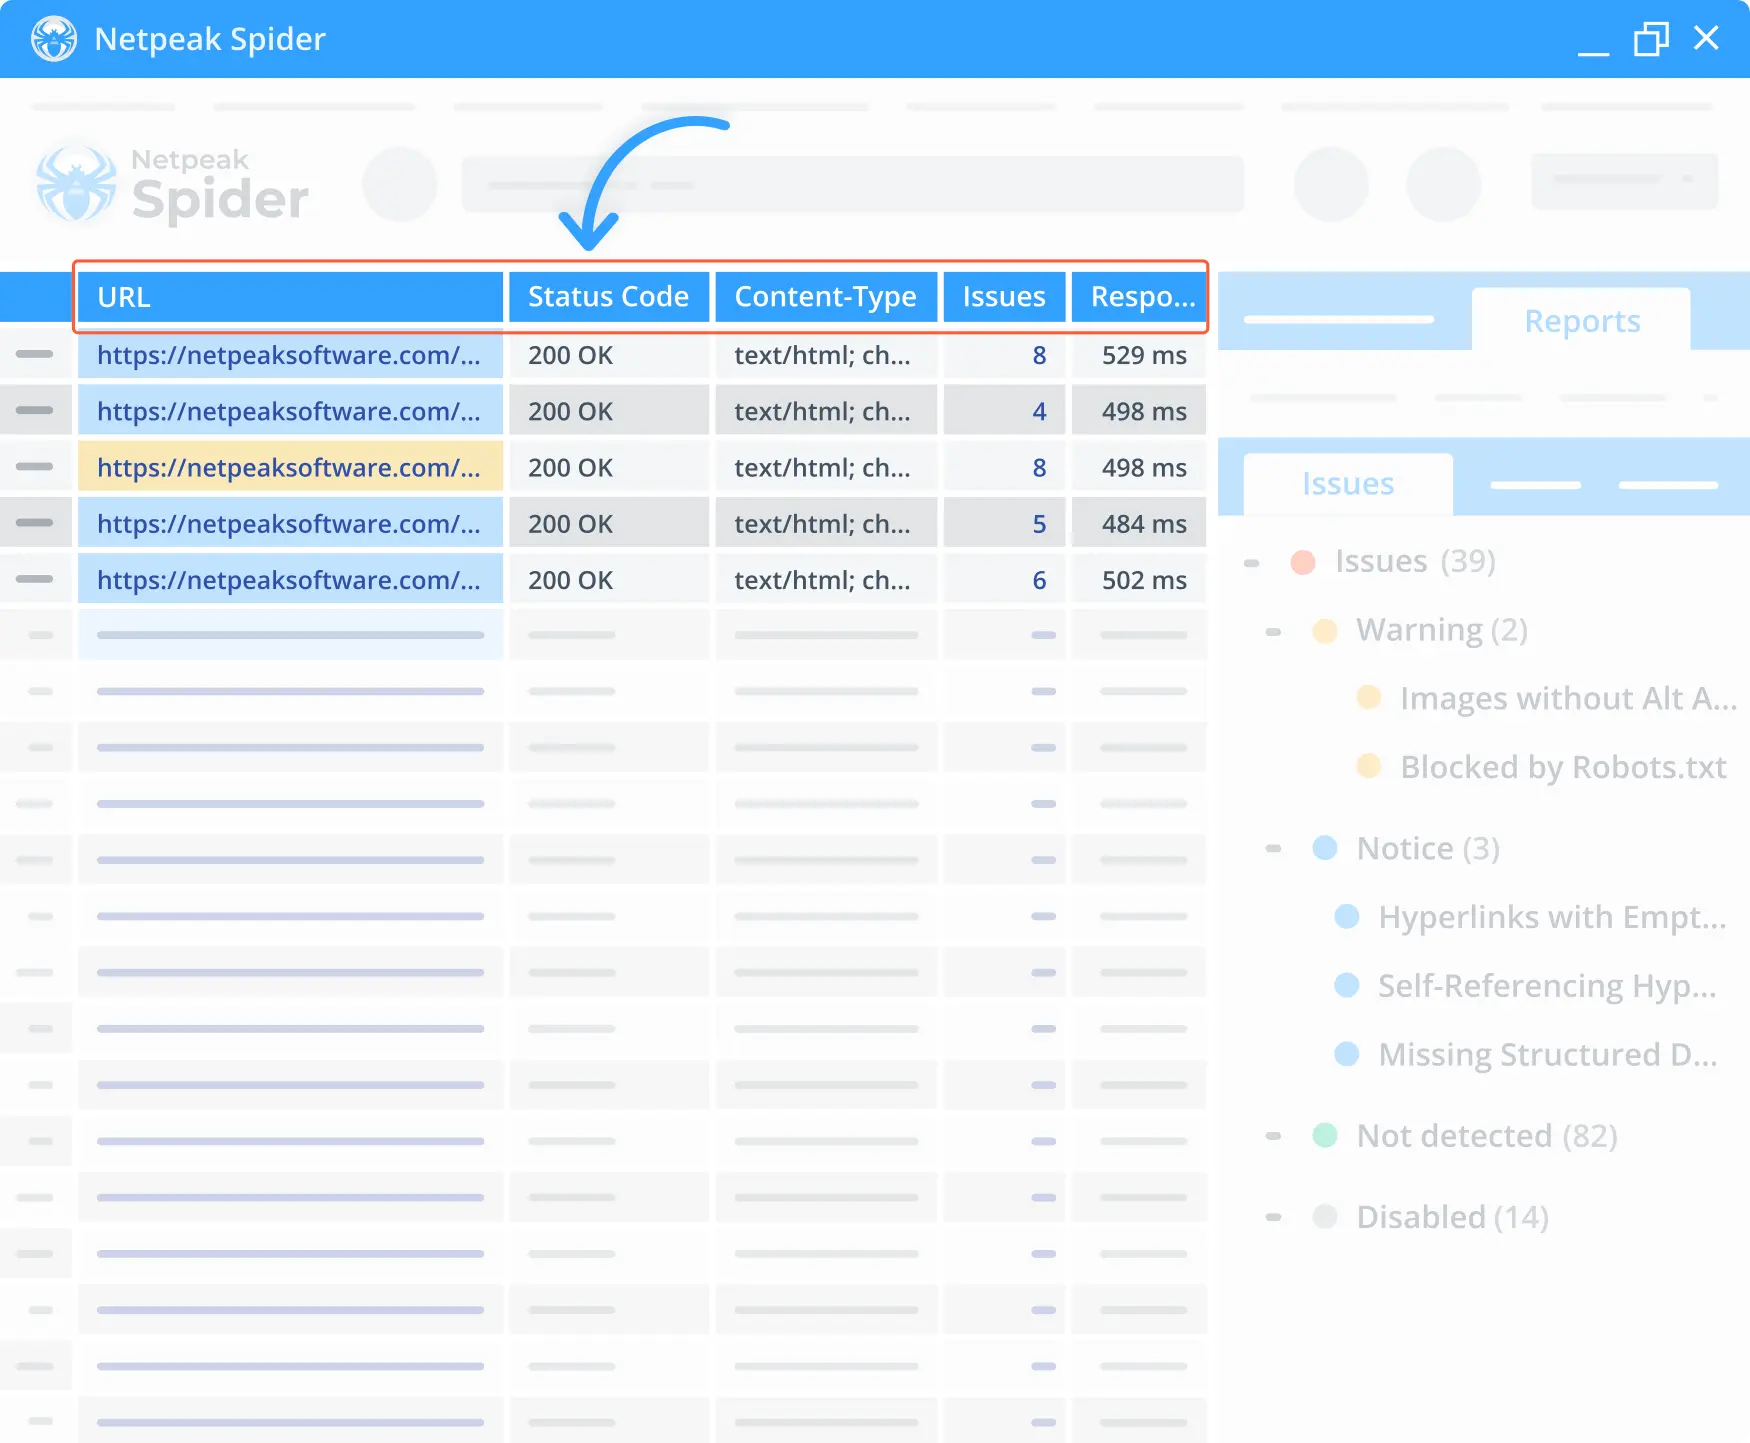Viewport: 1750px width, 1443px height.
Task: Click the green Not detected dot
Action: pyautogui.click(x=1324, y=1135)
